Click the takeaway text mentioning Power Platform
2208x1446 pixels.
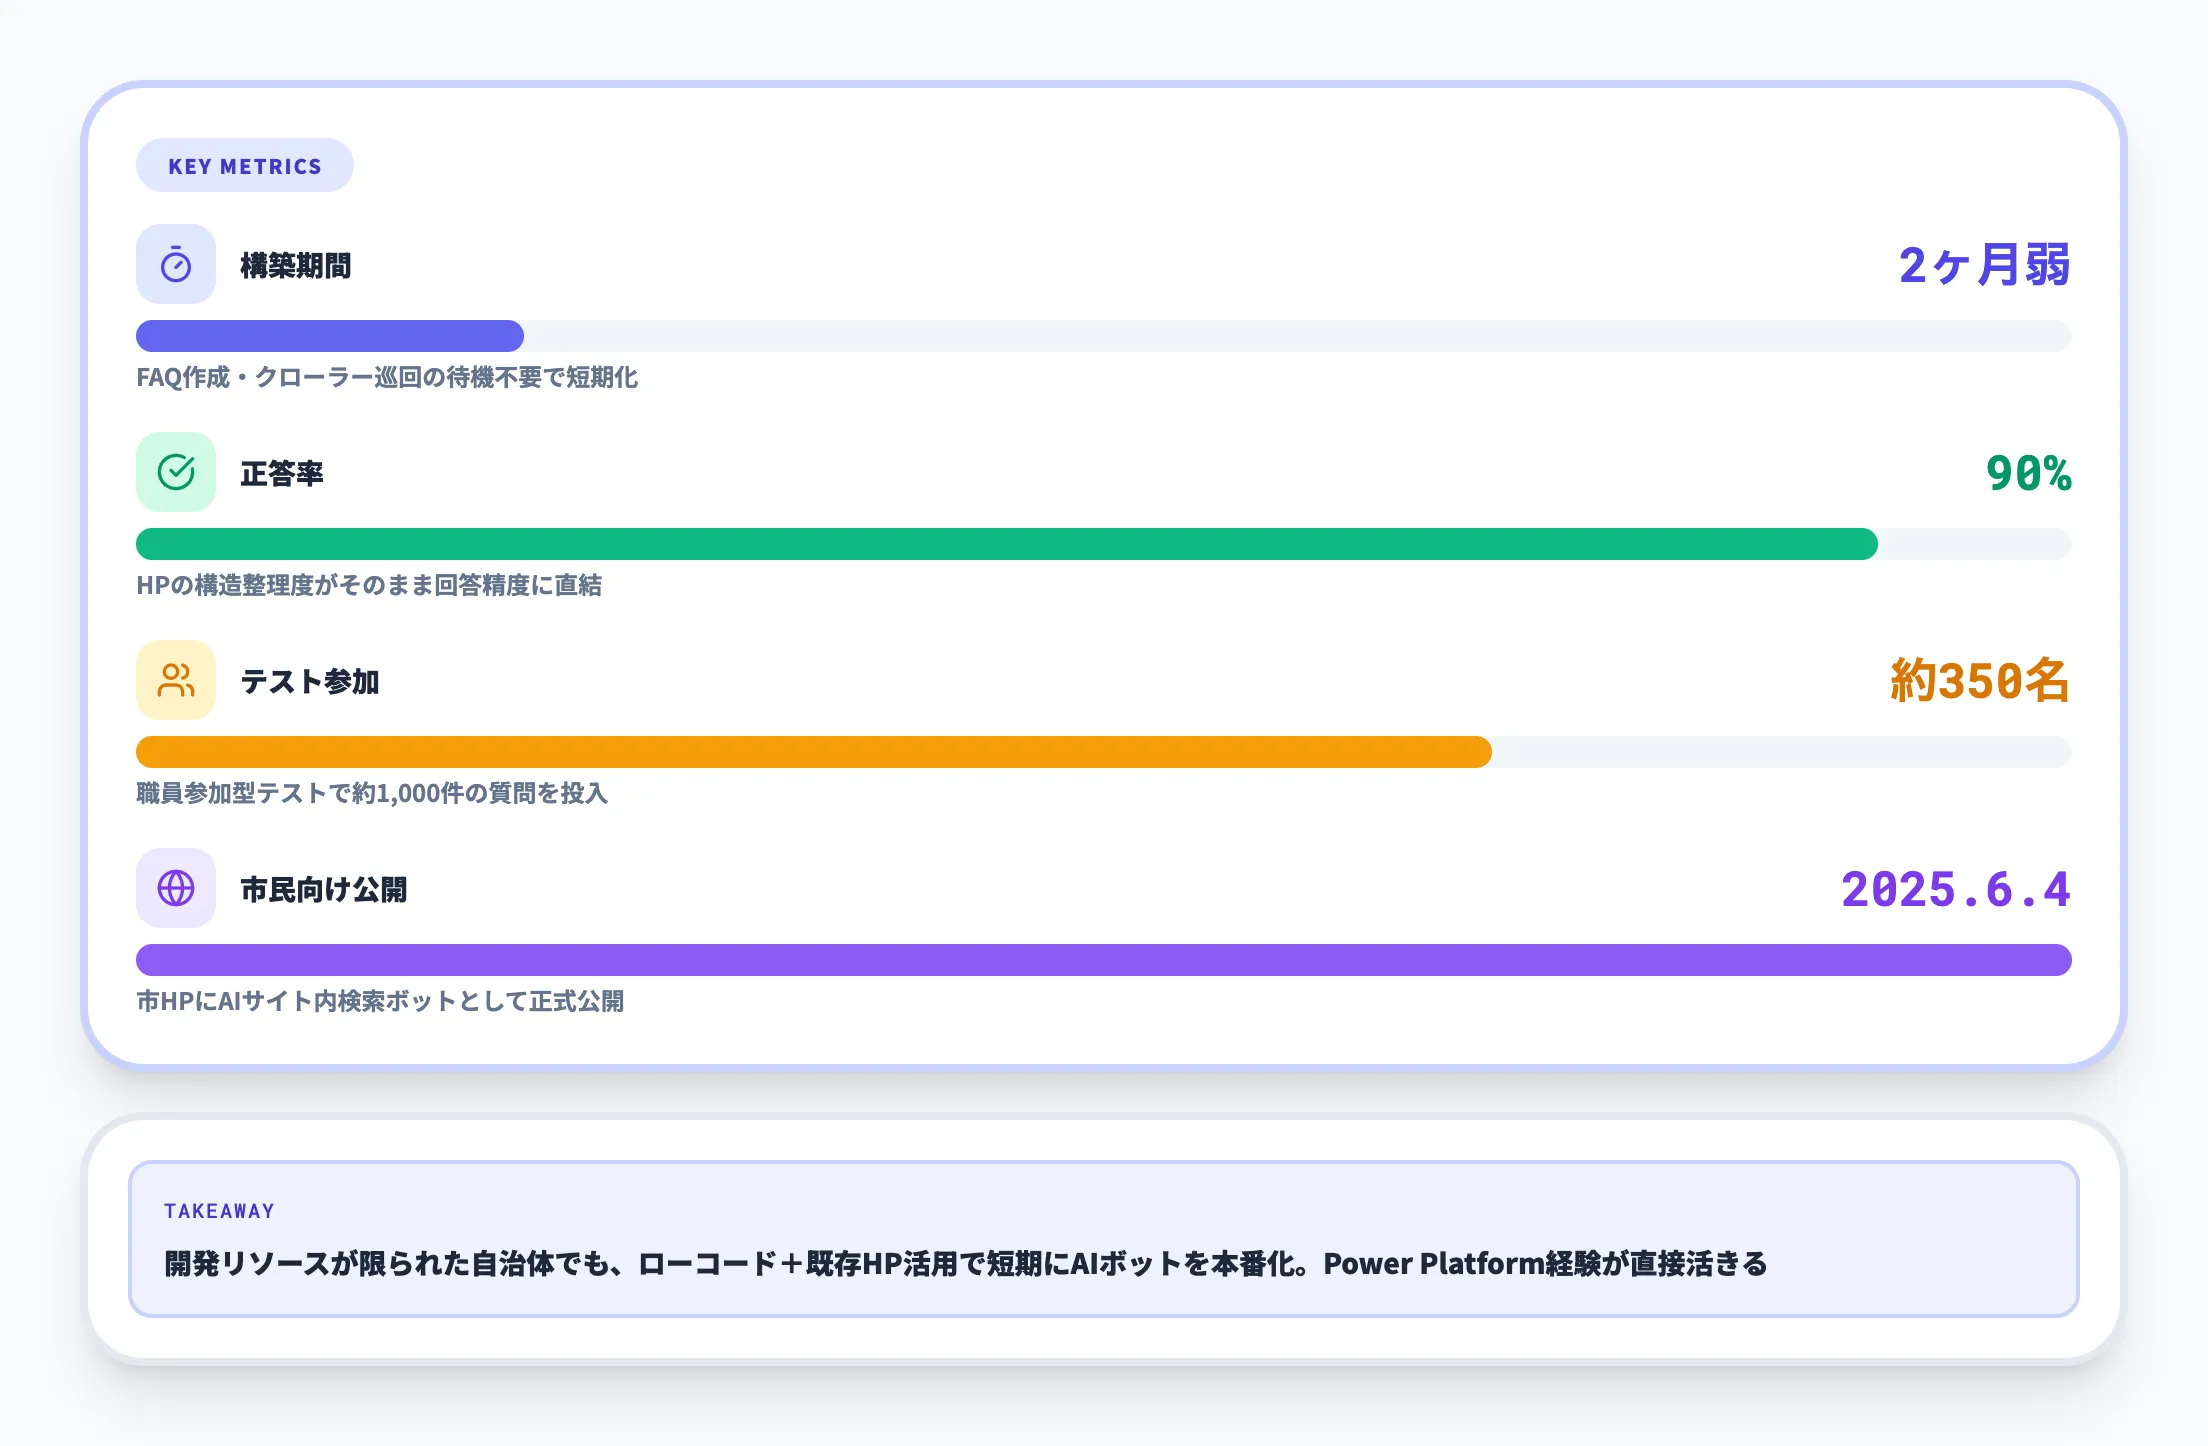pyautogui.click(x=965, y=1264)
